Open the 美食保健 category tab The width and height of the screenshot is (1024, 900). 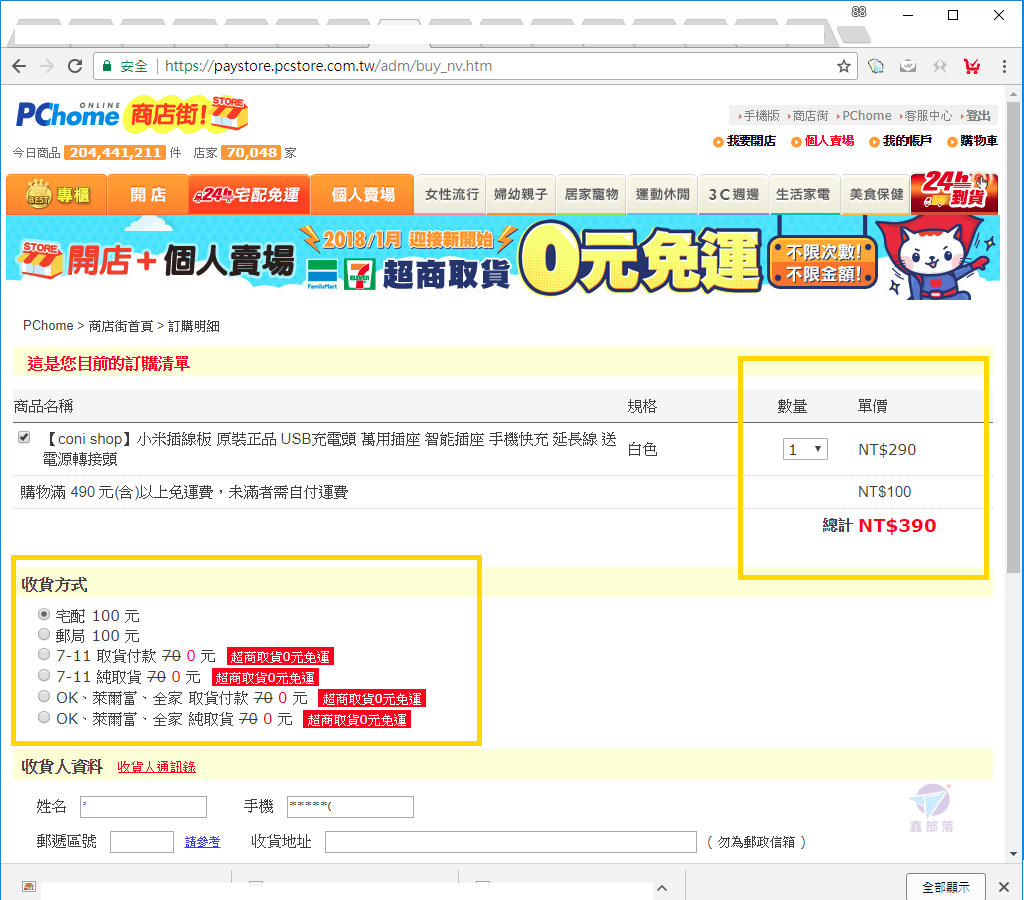coord(876,195)
